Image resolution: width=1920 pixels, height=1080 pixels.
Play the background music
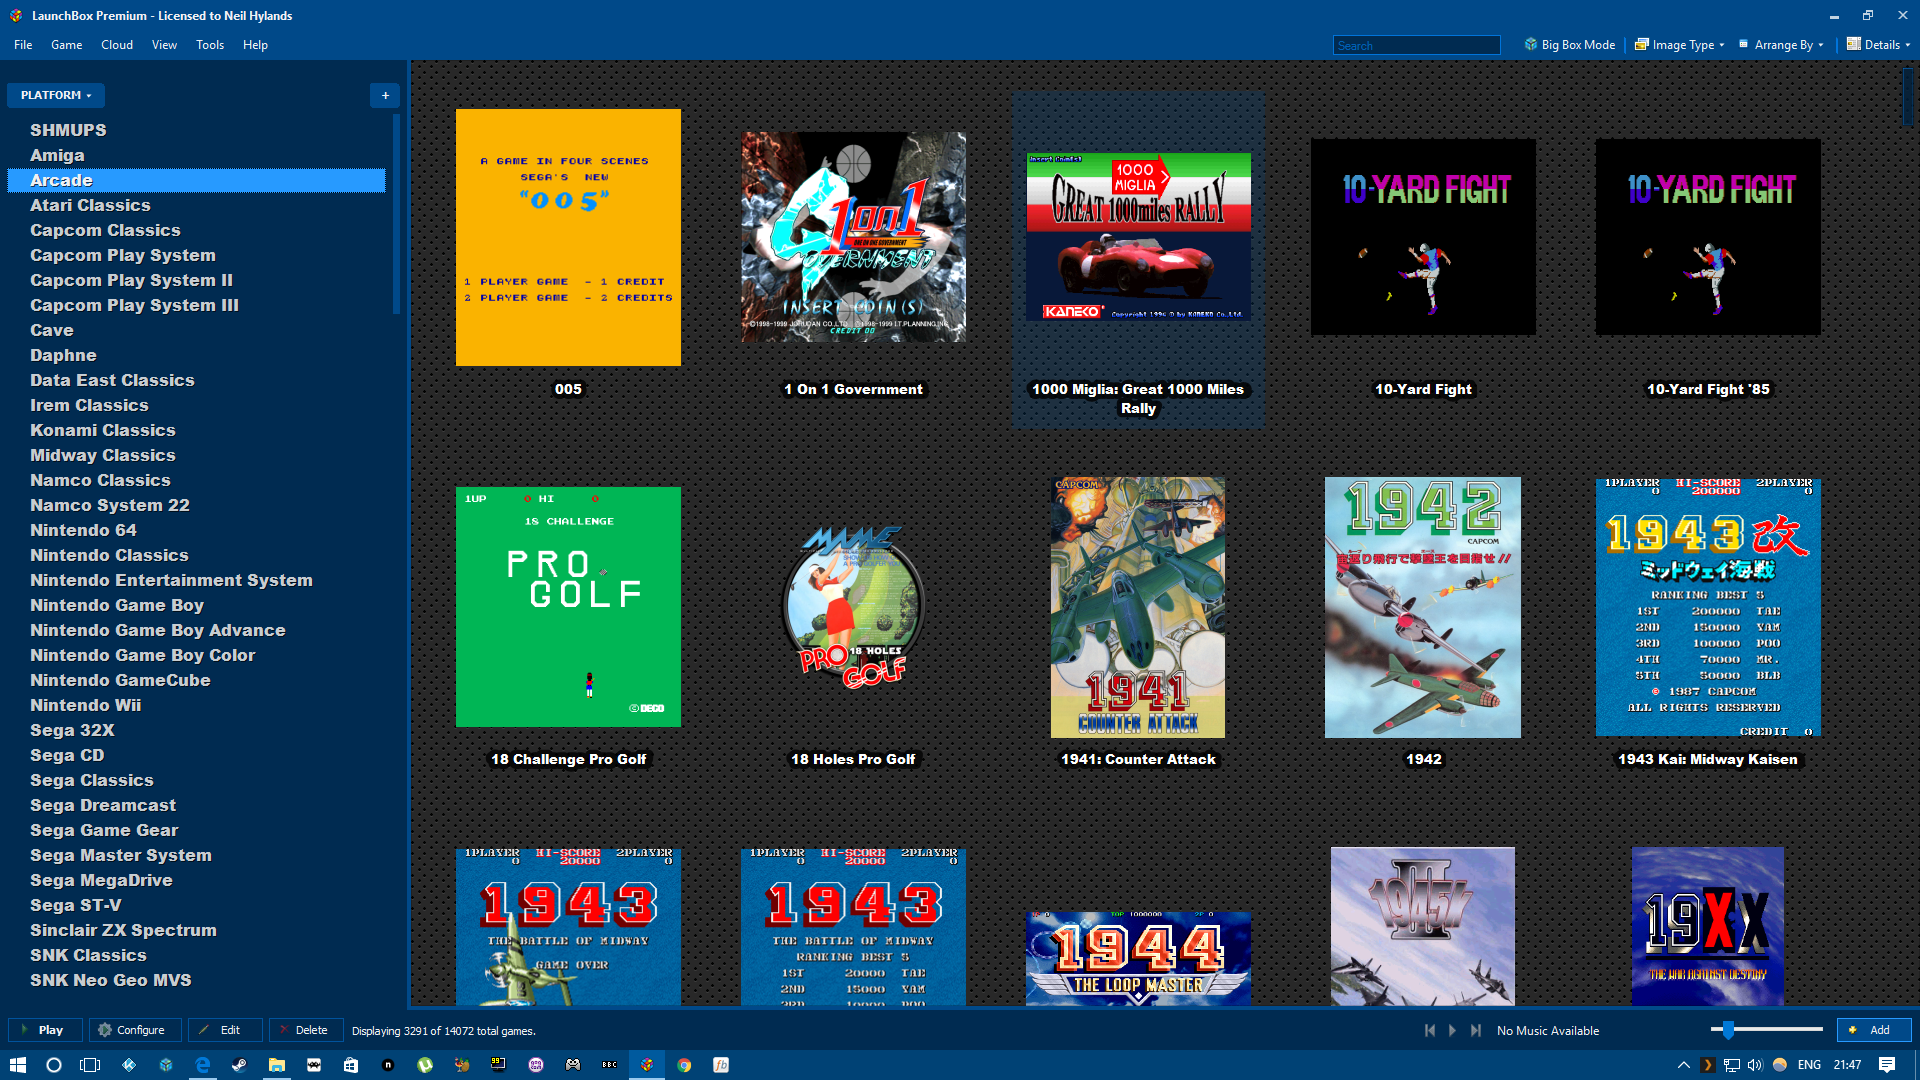(x=1453, y=1030)
